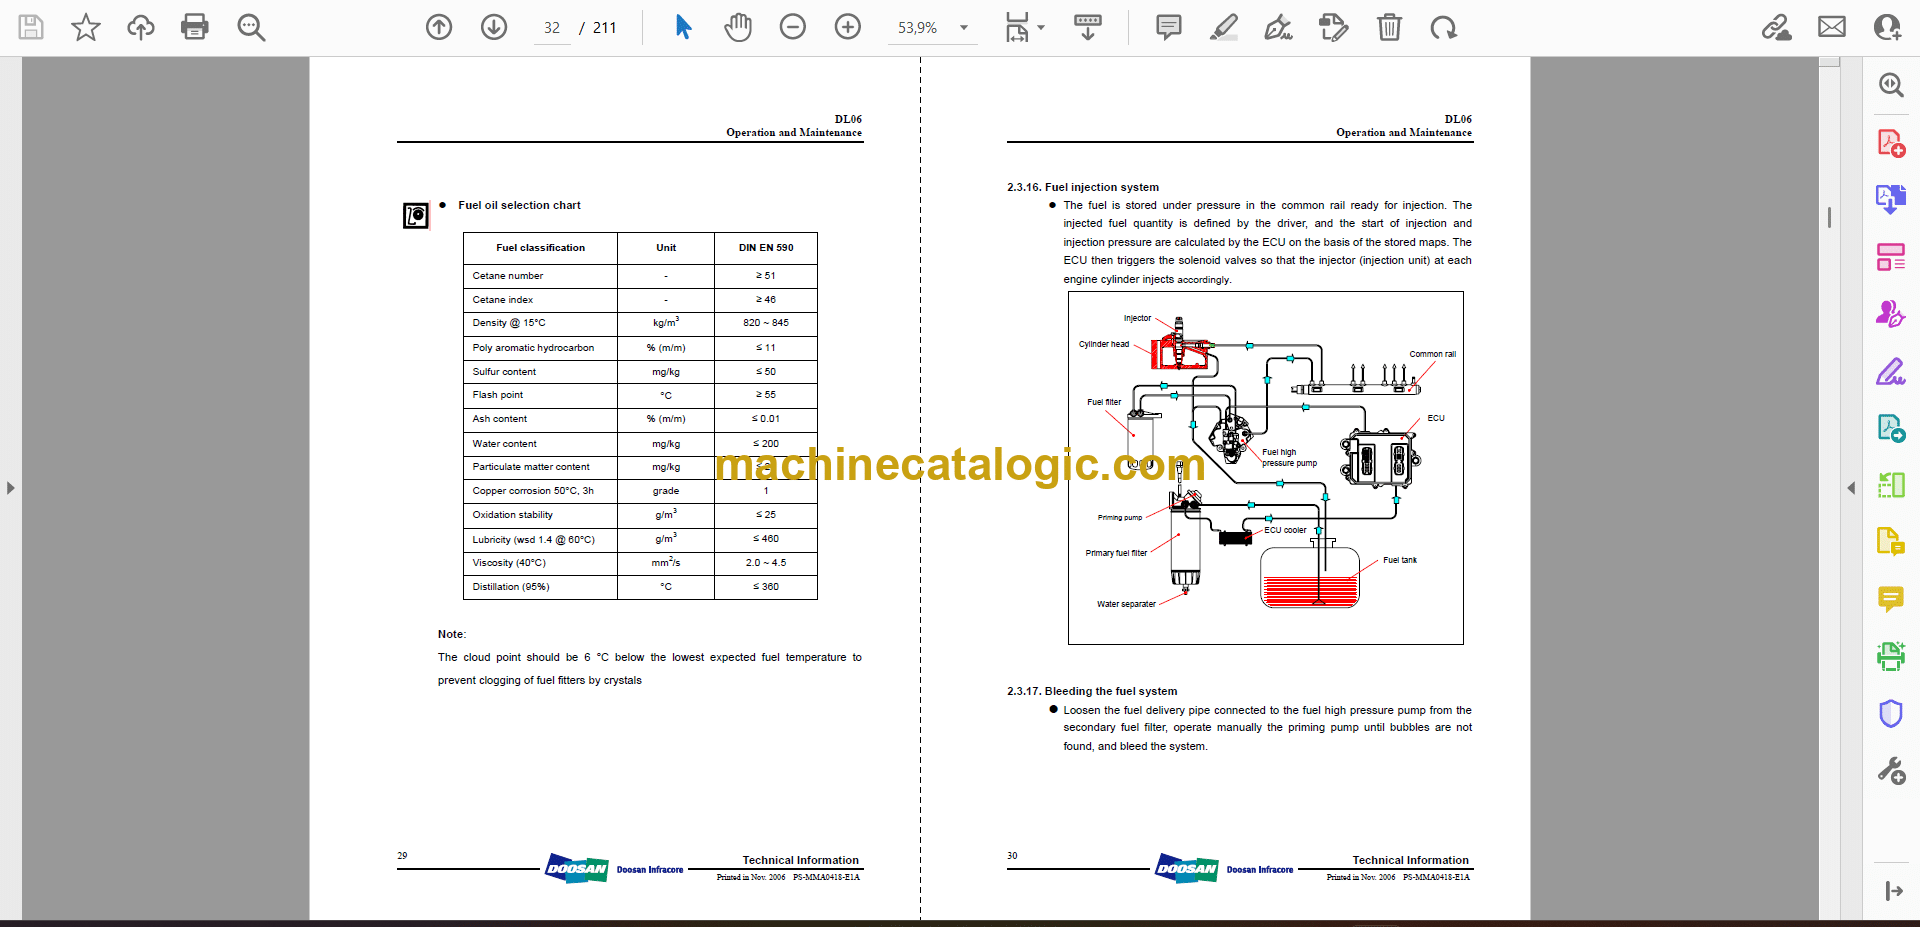Screen dimensions: 1920x927
Task: Click the Save file icon
Action: (31, 27)
